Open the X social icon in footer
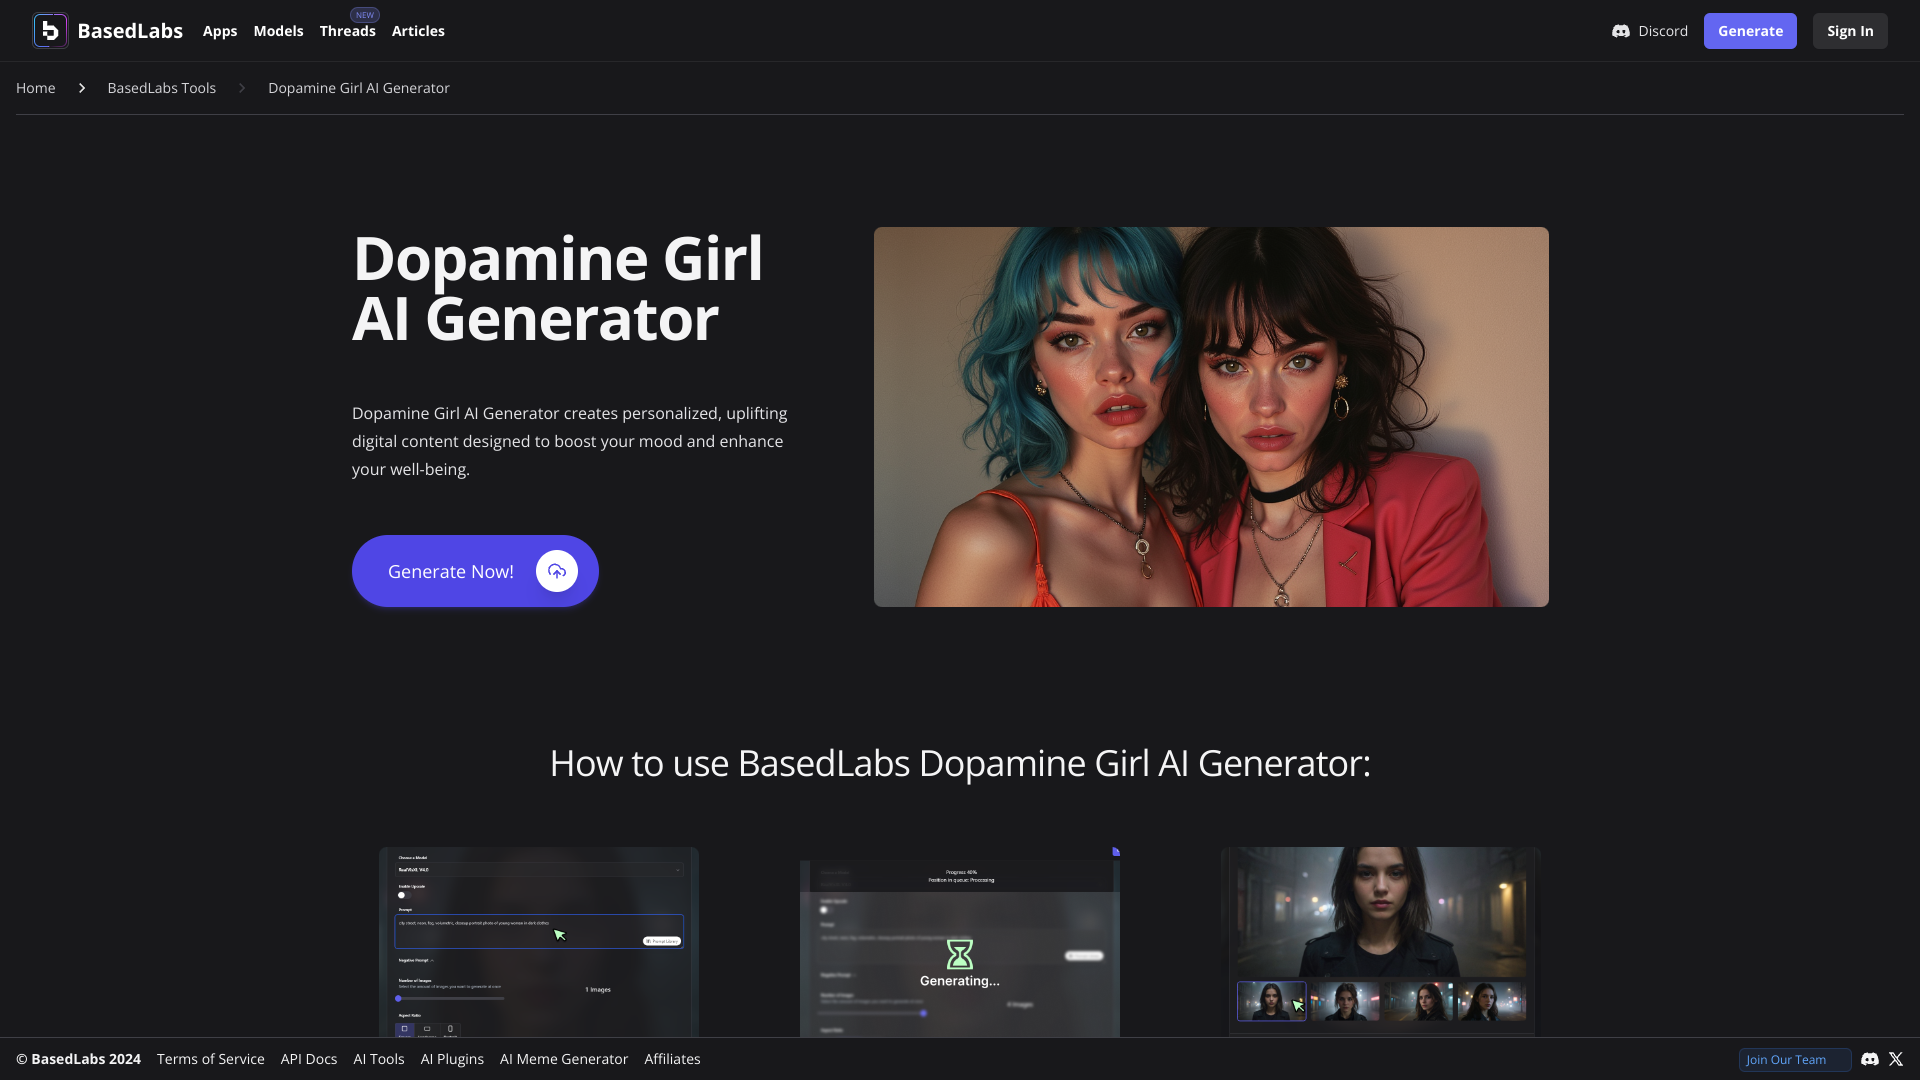The image size is (1920, 1080). pos(1896,1059)
